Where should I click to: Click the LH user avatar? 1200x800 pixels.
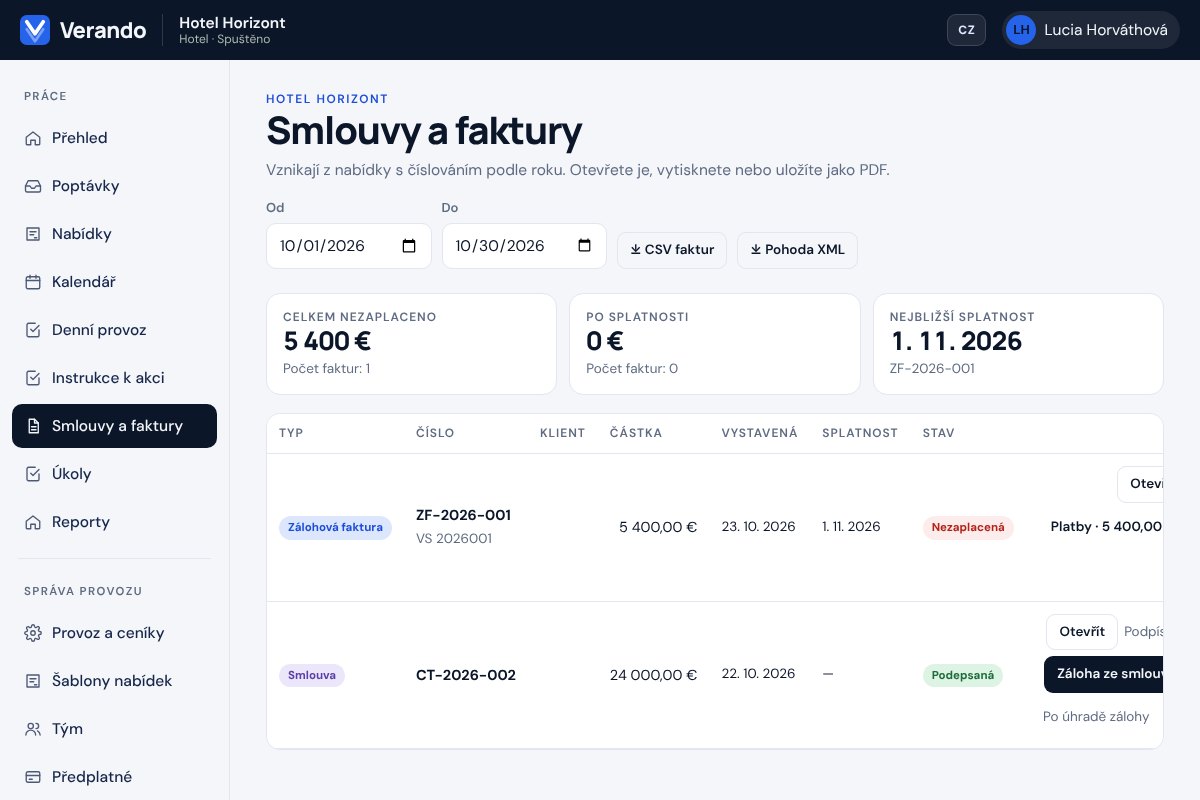(x=1021, y=30)
